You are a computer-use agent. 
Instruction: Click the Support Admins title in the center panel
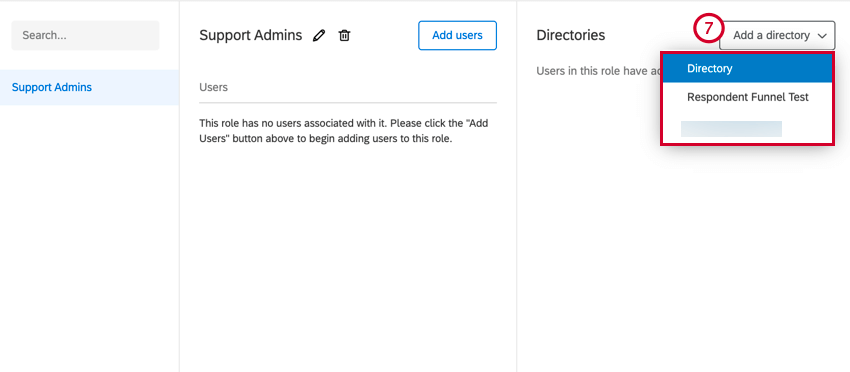(250, 36)
